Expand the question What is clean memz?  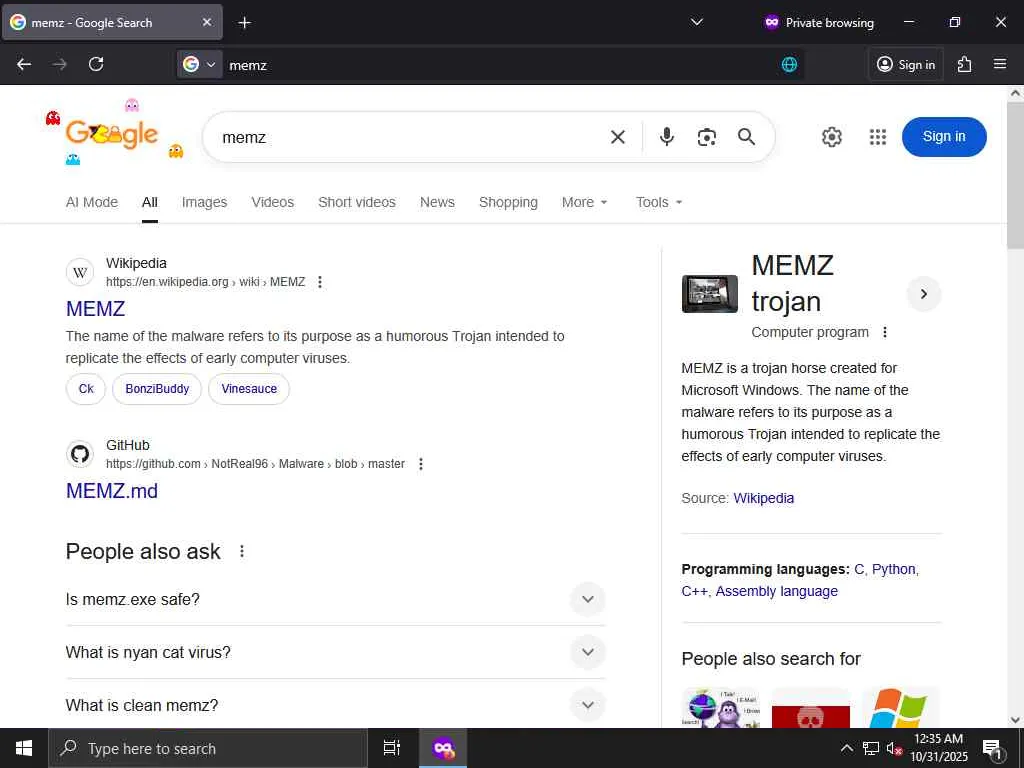335,705
